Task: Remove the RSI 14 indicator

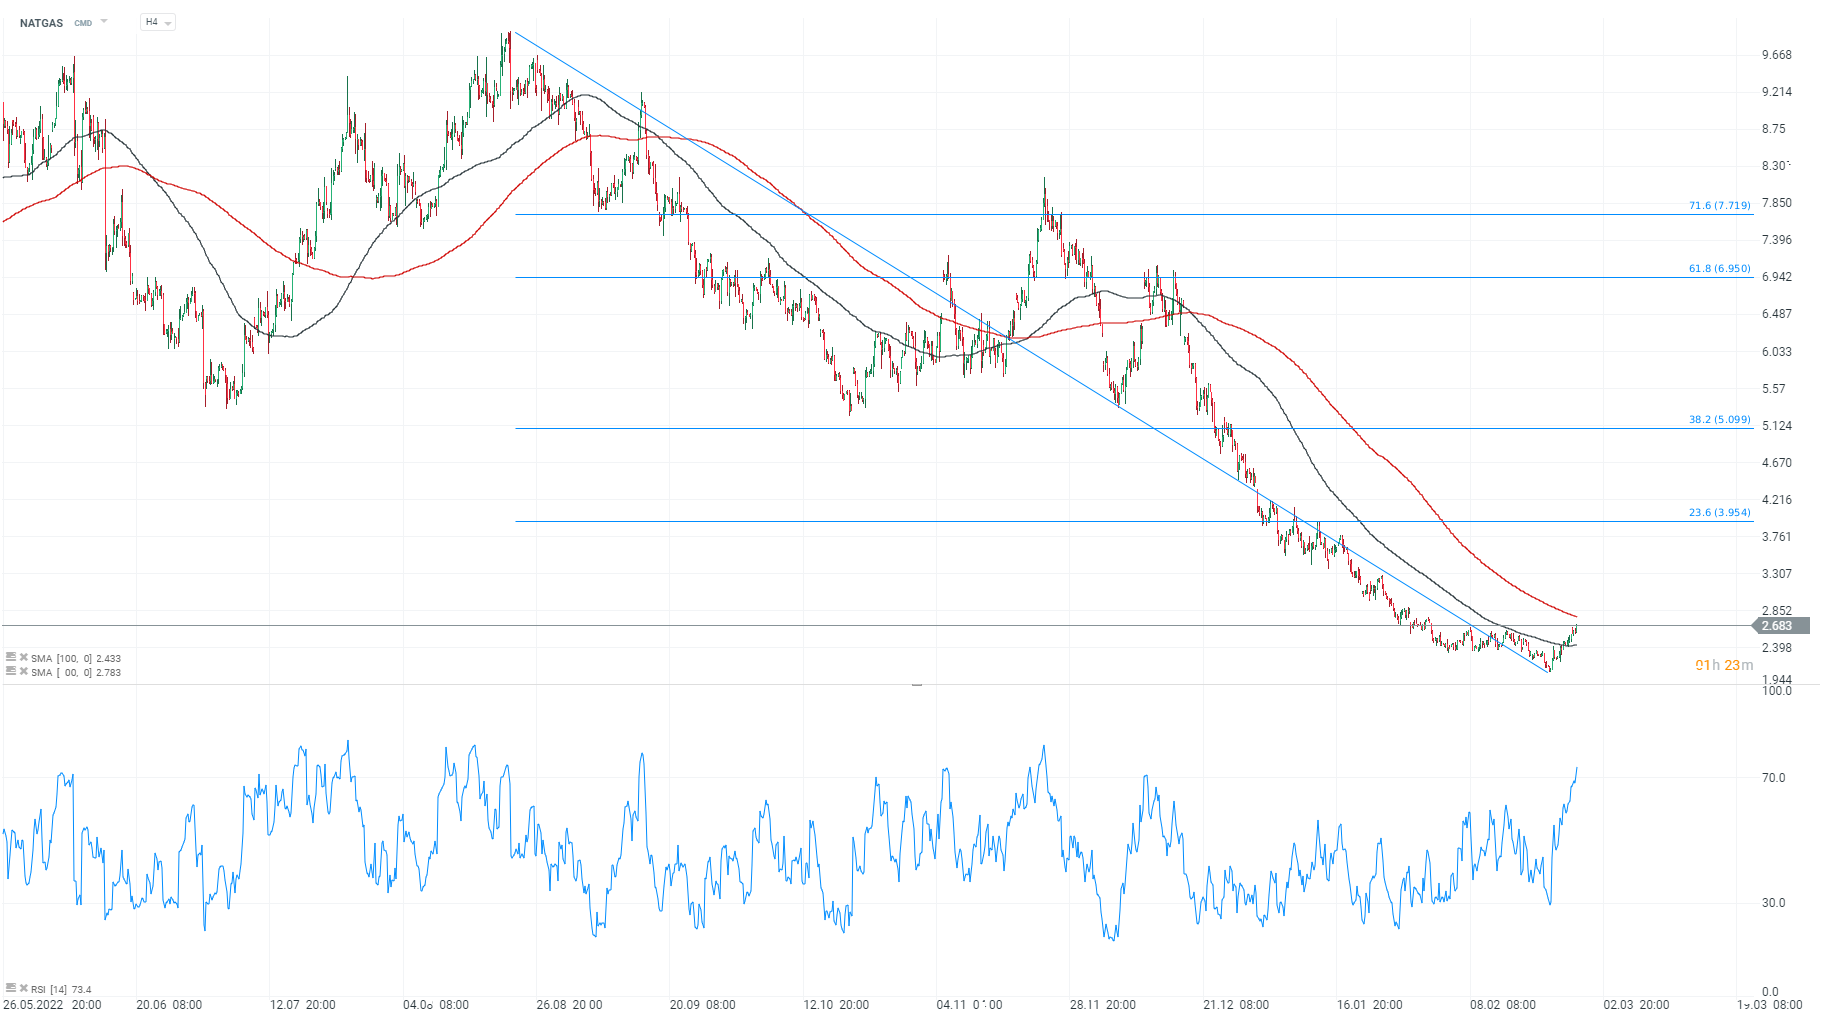Action: 24,988
